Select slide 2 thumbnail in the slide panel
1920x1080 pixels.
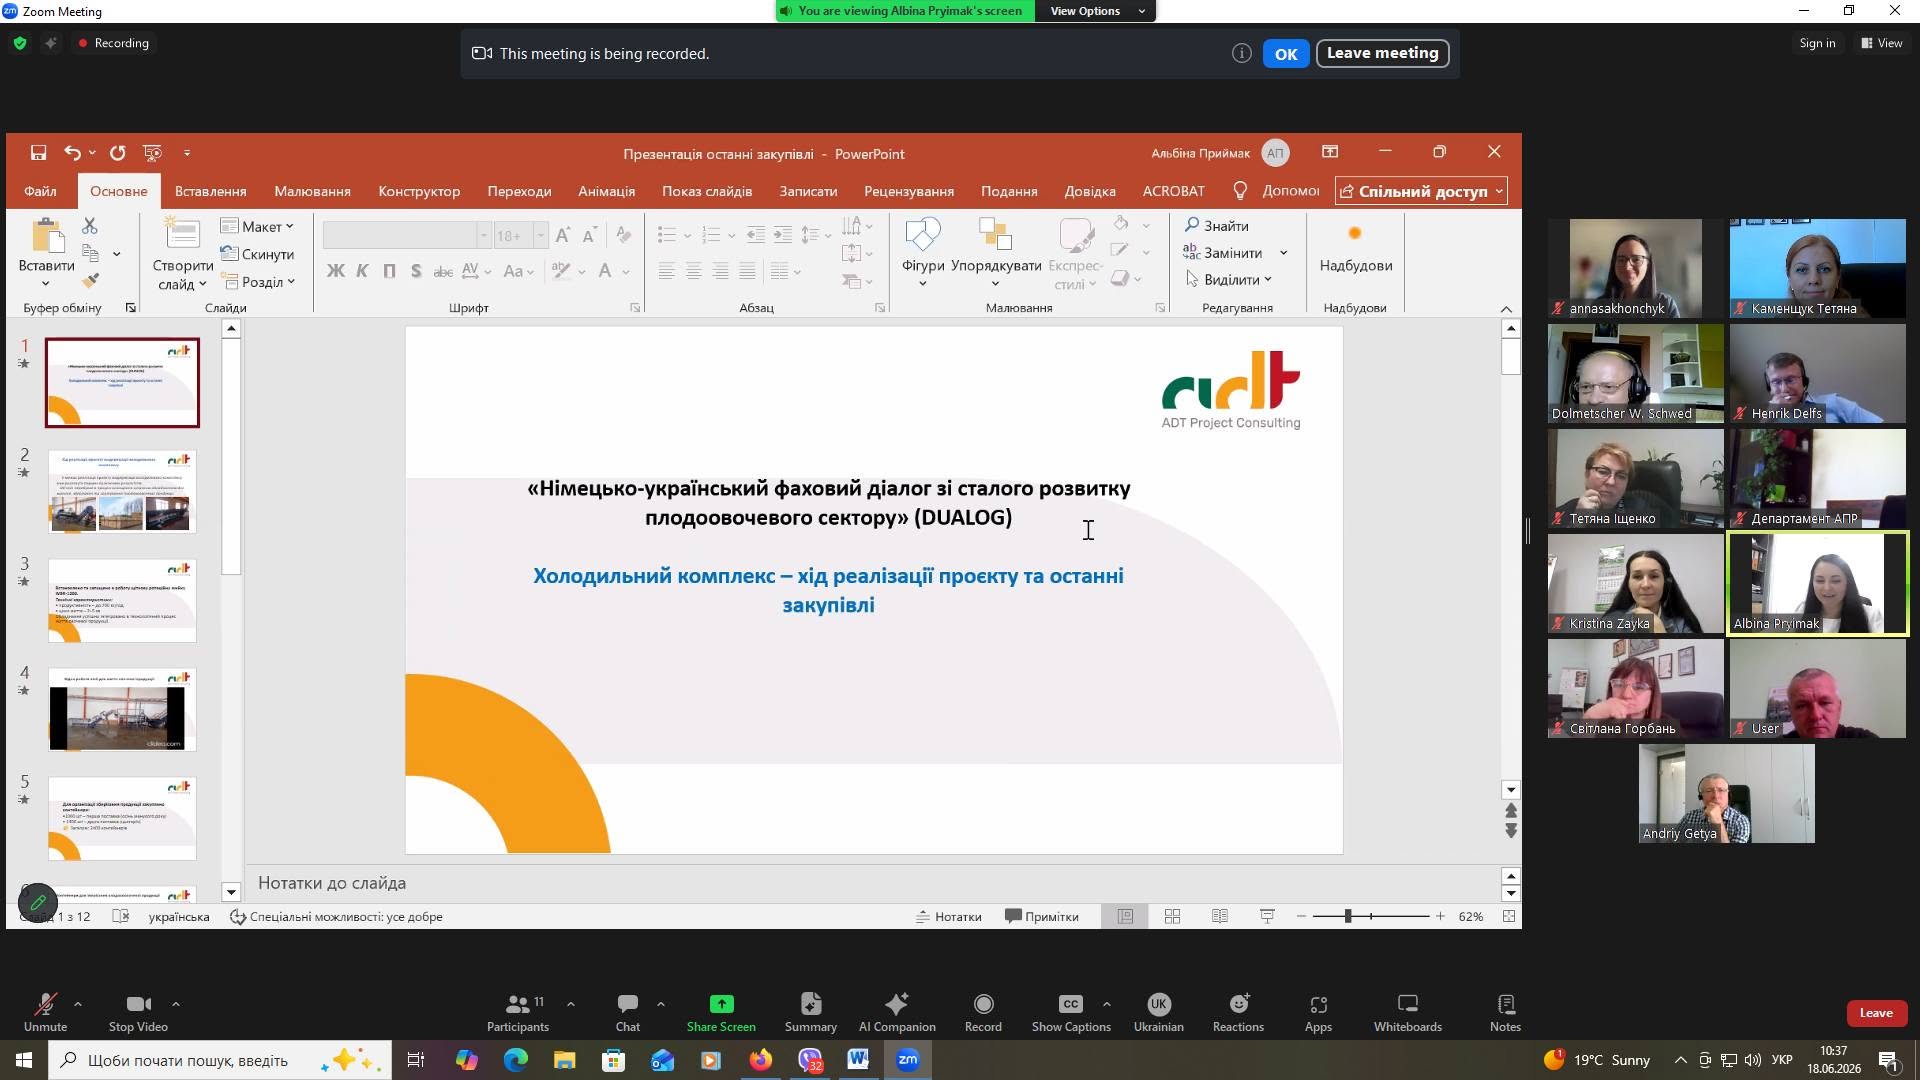point(122,491)
